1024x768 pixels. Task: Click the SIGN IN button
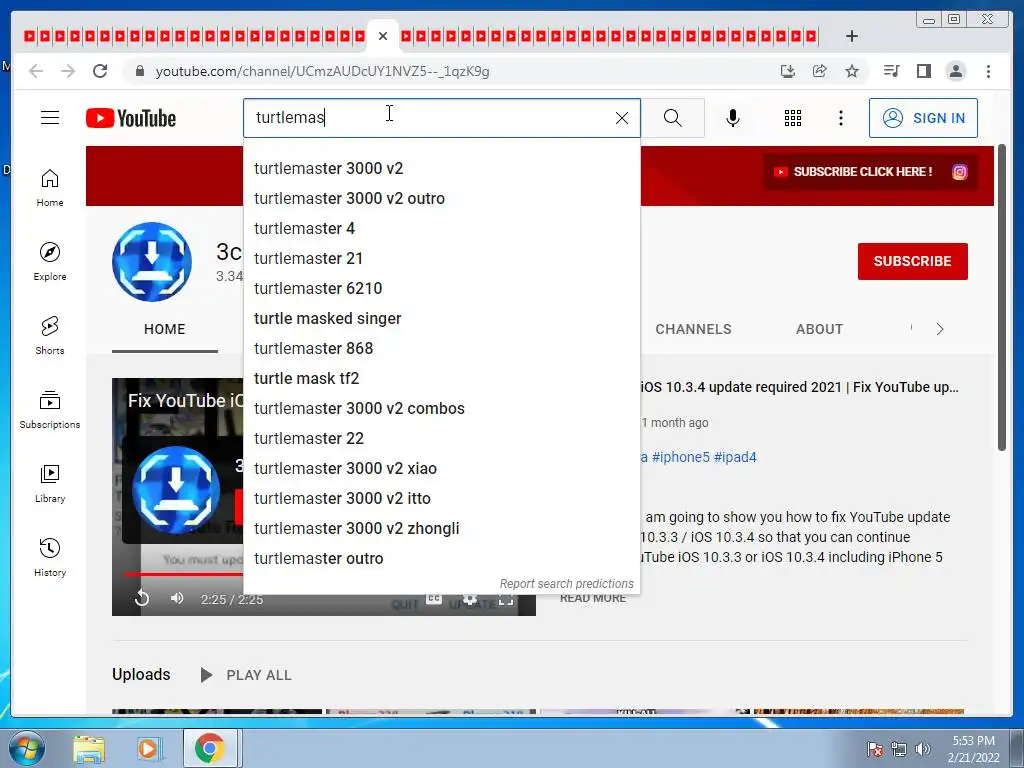click(923, 118)
